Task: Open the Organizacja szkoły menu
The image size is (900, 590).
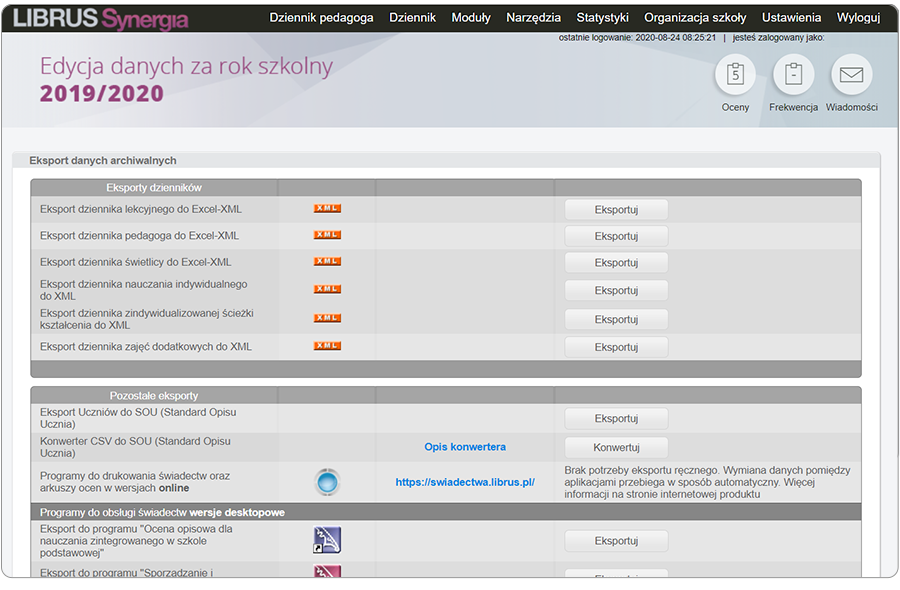Action: (x=695, y=17)
